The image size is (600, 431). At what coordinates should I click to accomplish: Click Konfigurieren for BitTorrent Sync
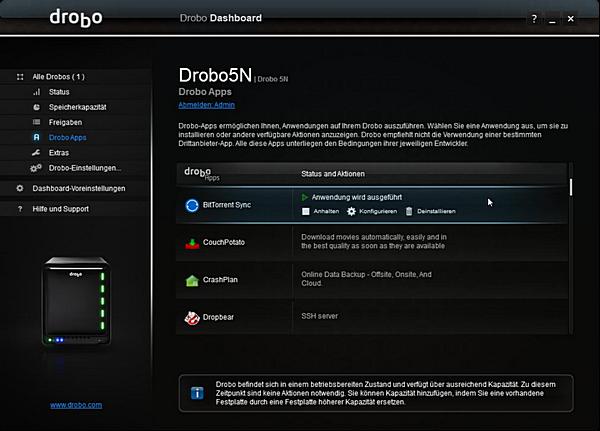378,211
